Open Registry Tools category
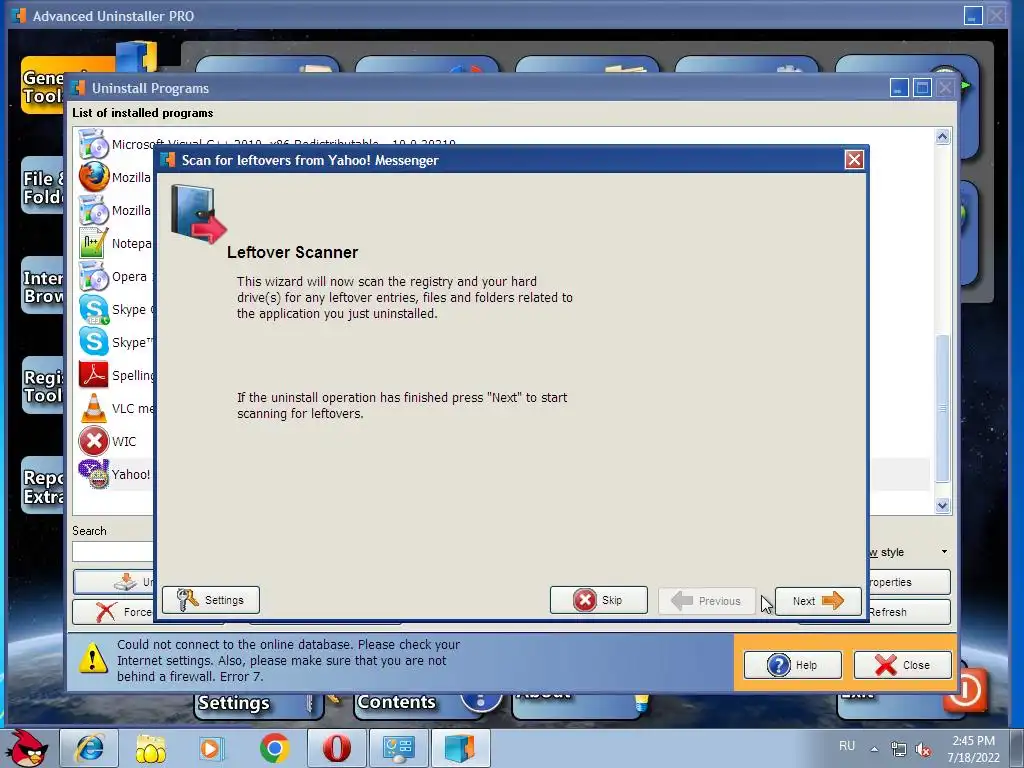 [43, 386]
